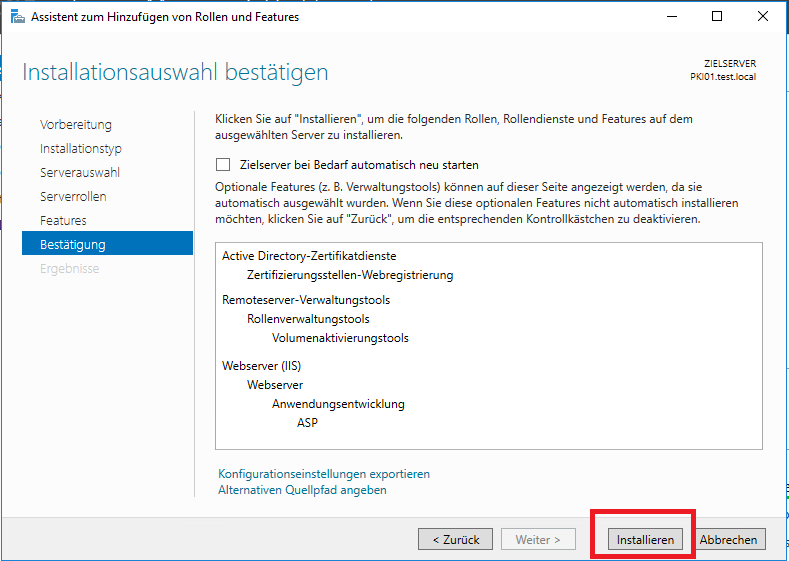Image resolution: width=789 pixels, height=561 pixels.
Task: Click the wizard icon in the title bar
Action: (x=15, y=17)
